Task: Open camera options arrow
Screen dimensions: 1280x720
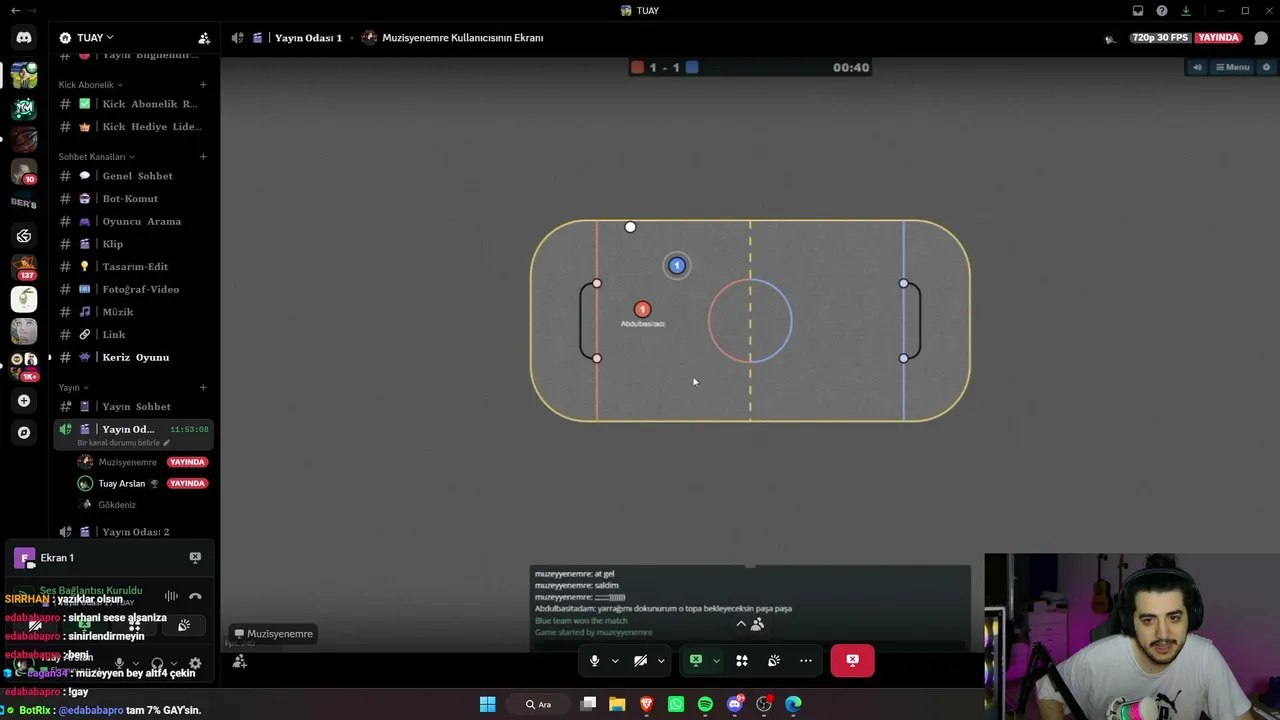Action: pyautogui.click(x=661, y=660)
